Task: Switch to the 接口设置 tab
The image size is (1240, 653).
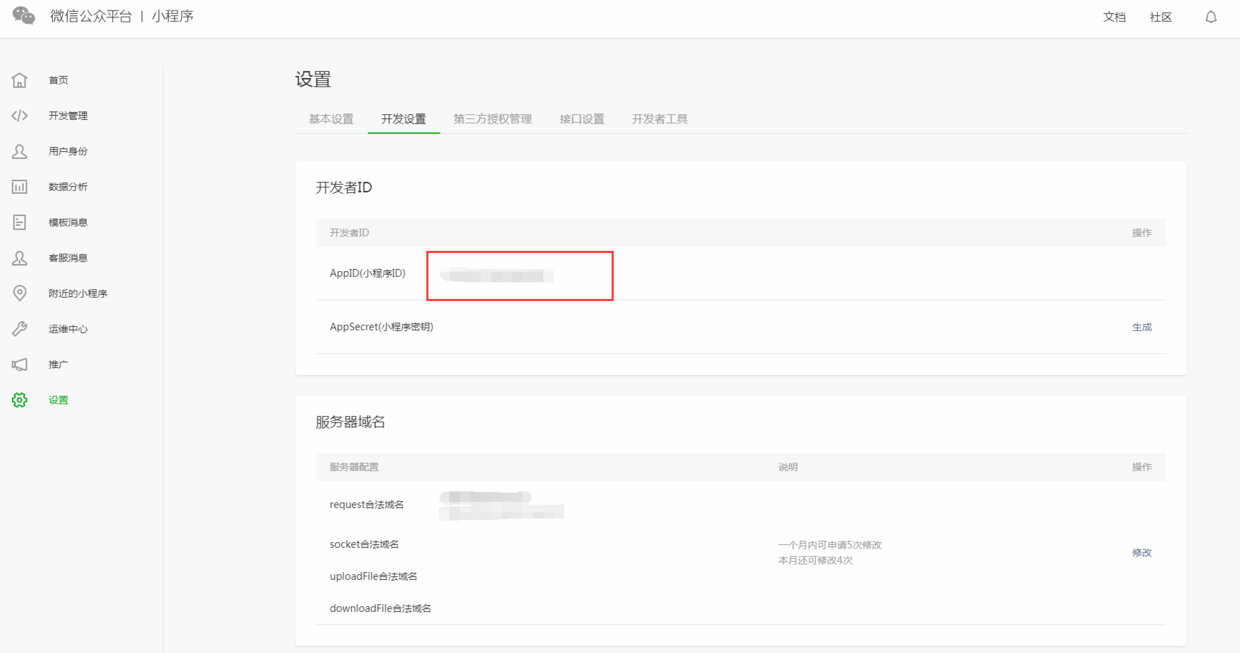Action: click(582, 119)
